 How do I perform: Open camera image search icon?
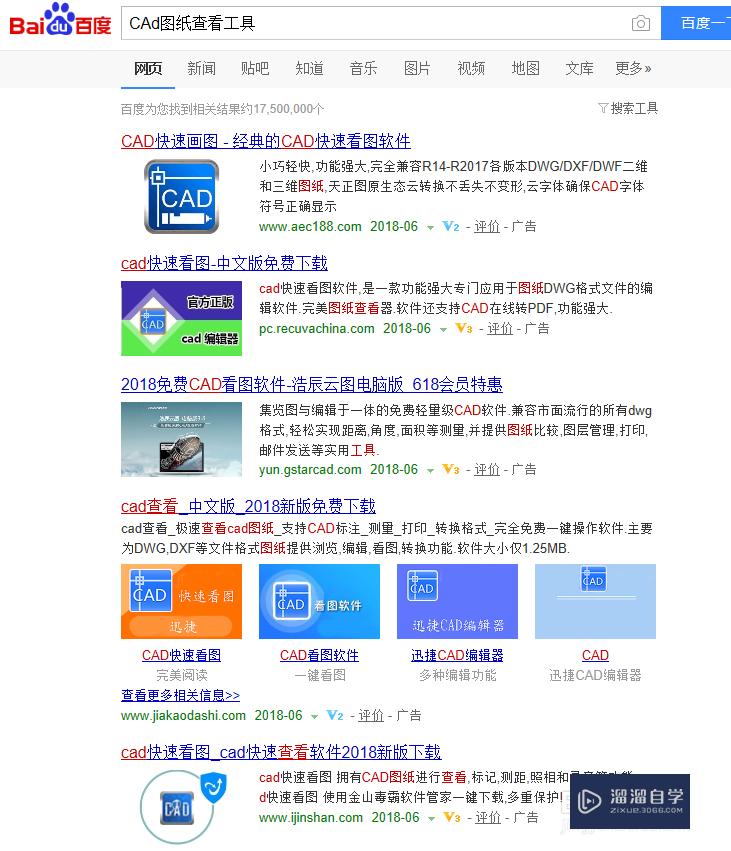point(640,23)
